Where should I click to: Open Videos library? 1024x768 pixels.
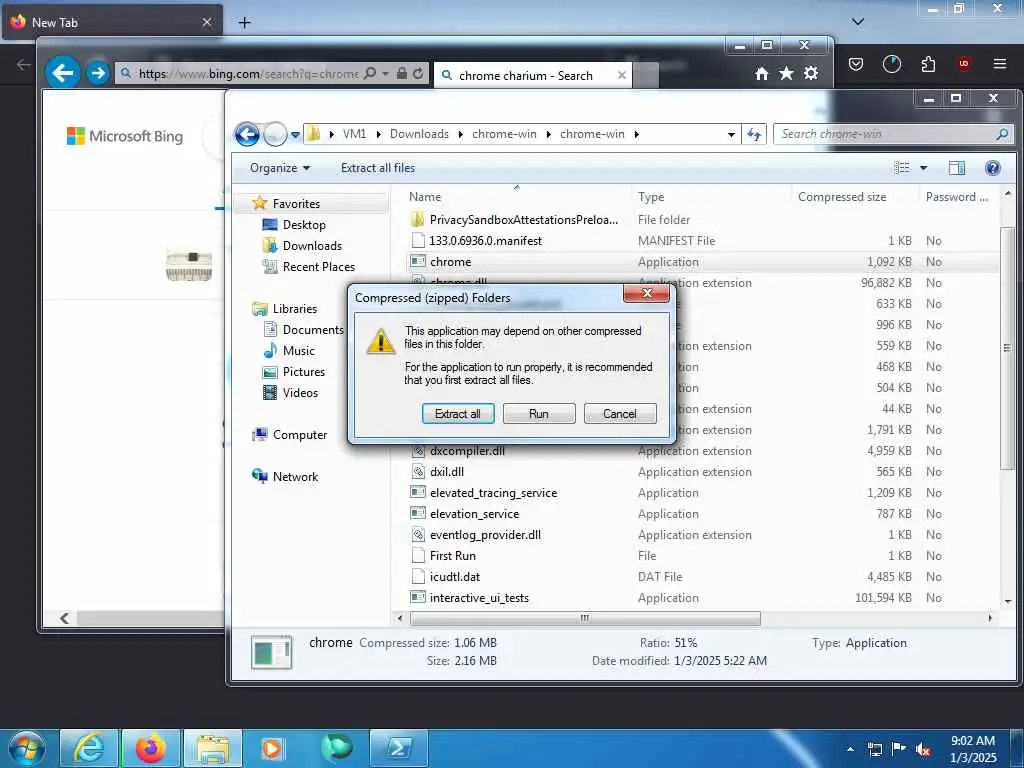(x=291, y=392)
